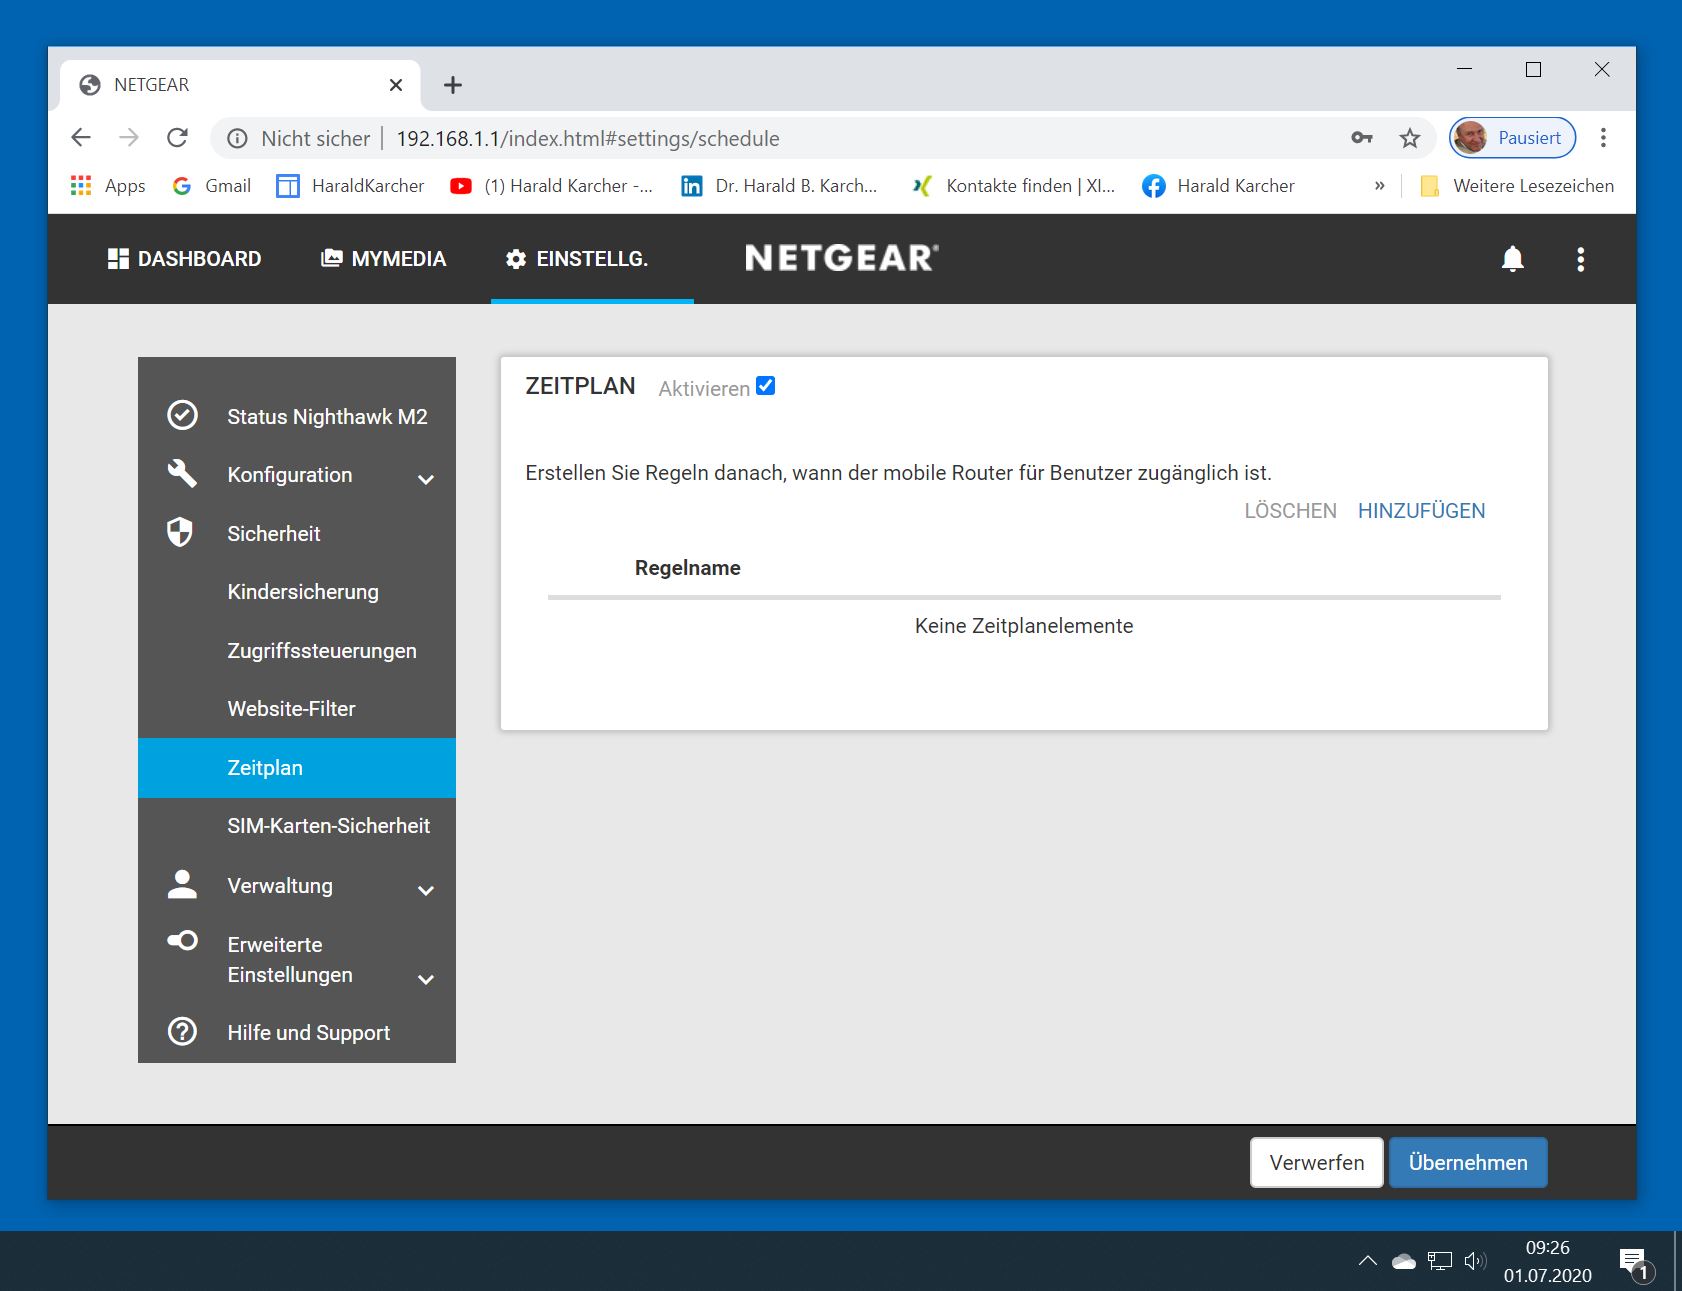Switch to the DASHBOARD tab
Viewport: 1682px width, 1291px height.
click(184, 259)
